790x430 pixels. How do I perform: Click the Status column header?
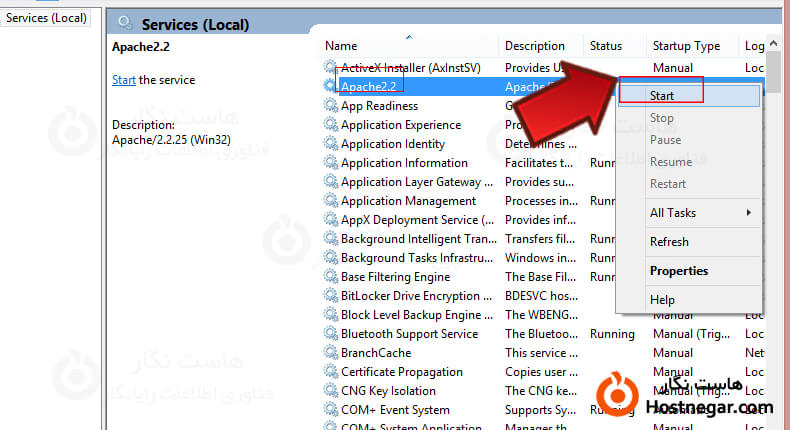click(x=606, y=46)
